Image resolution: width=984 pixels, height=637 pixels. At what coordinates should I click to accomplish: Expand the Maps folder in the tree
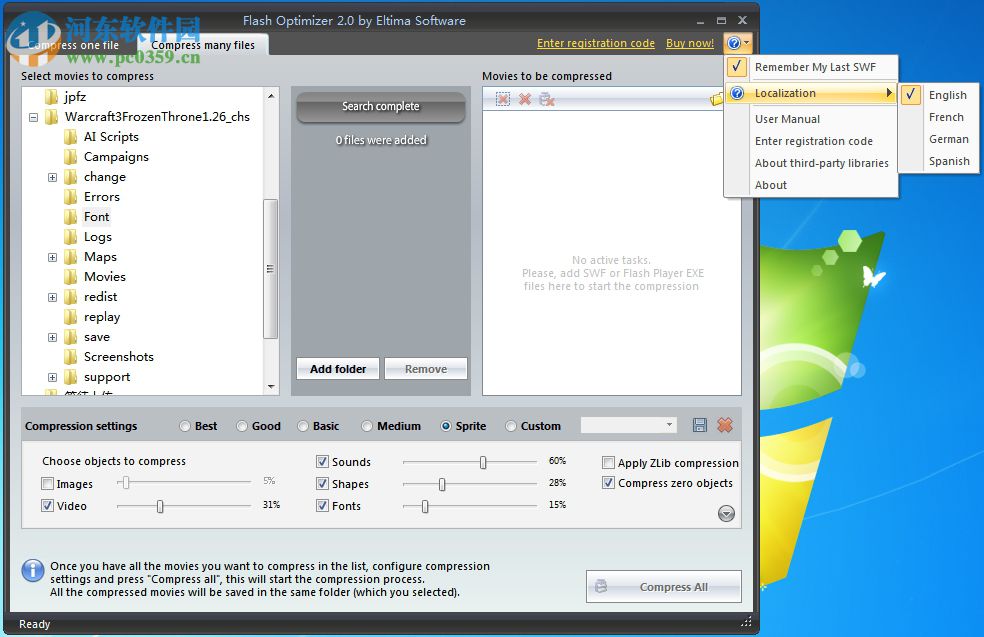pos(52,257)
